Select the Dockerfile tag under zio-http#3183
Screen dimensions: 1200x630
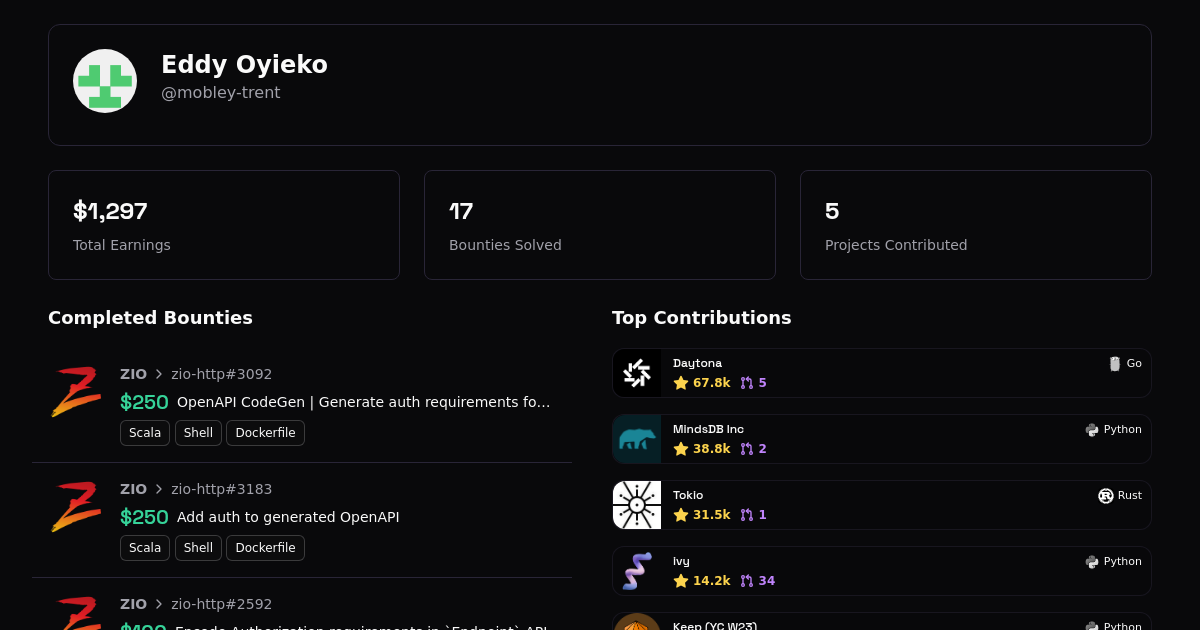tap(265, 548)
